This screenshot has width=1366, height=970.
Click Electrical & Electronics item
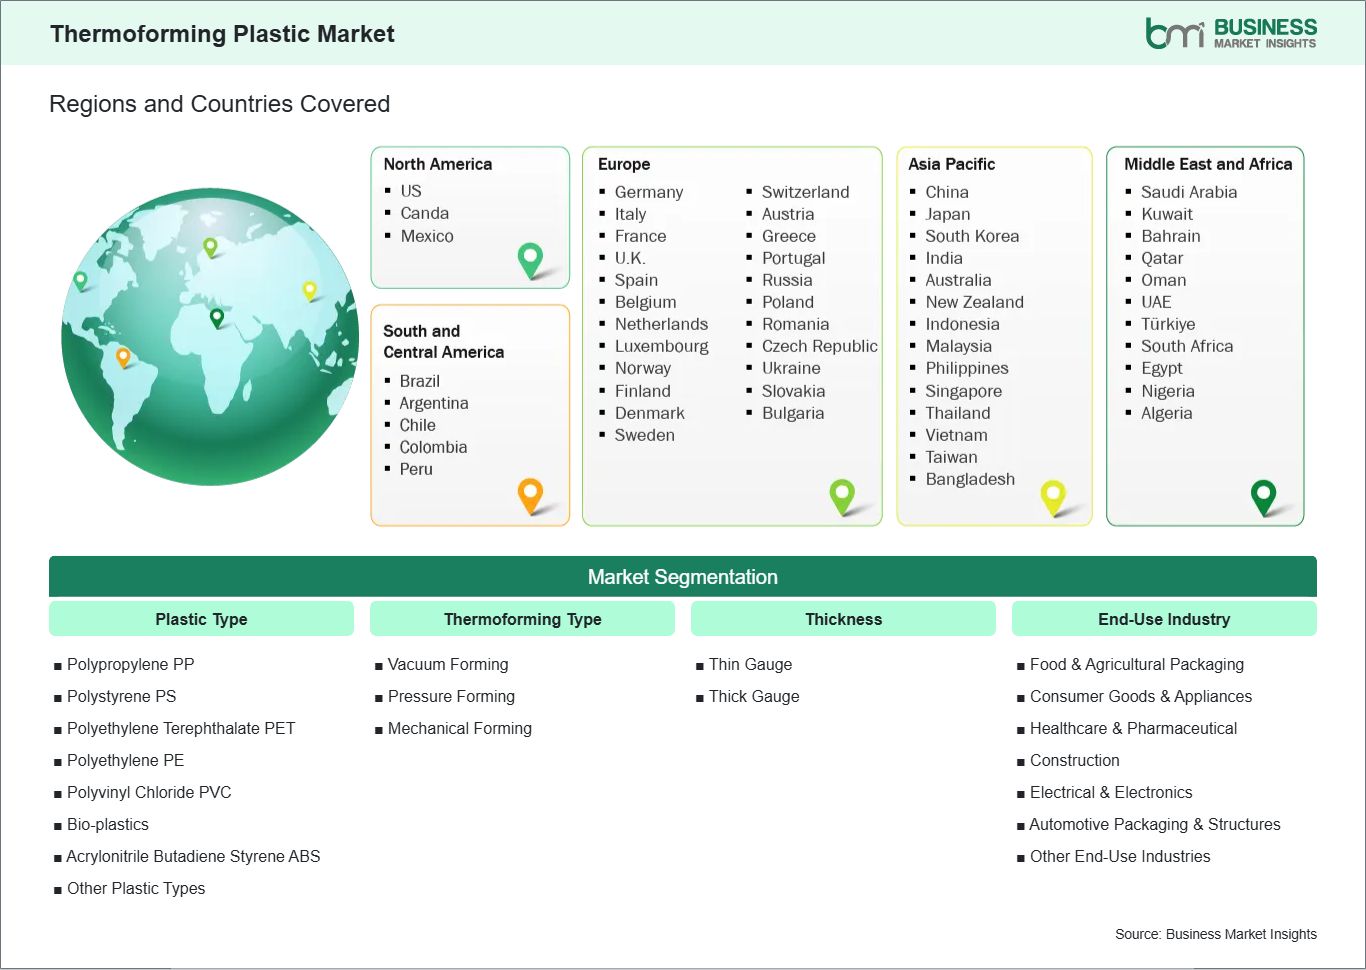click(1111, 792)
